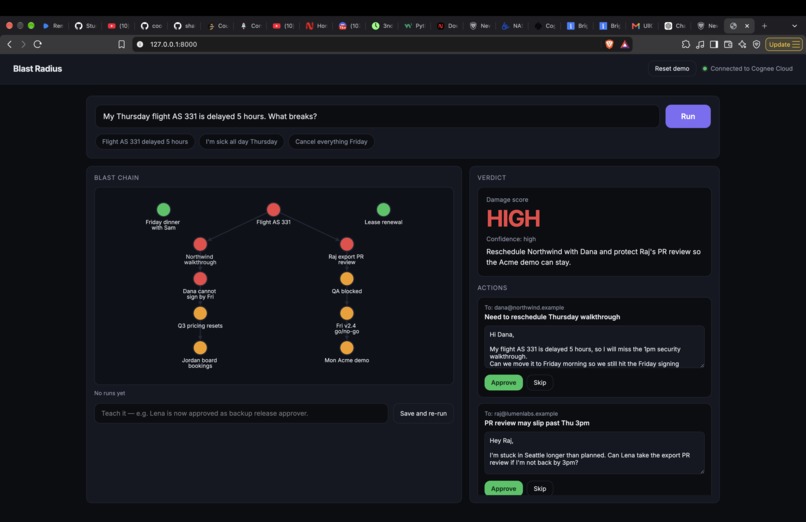Approve the email to raj@lumenlabs.example
The height and width of the screenshot is (522, 806).
pos(503,488)
